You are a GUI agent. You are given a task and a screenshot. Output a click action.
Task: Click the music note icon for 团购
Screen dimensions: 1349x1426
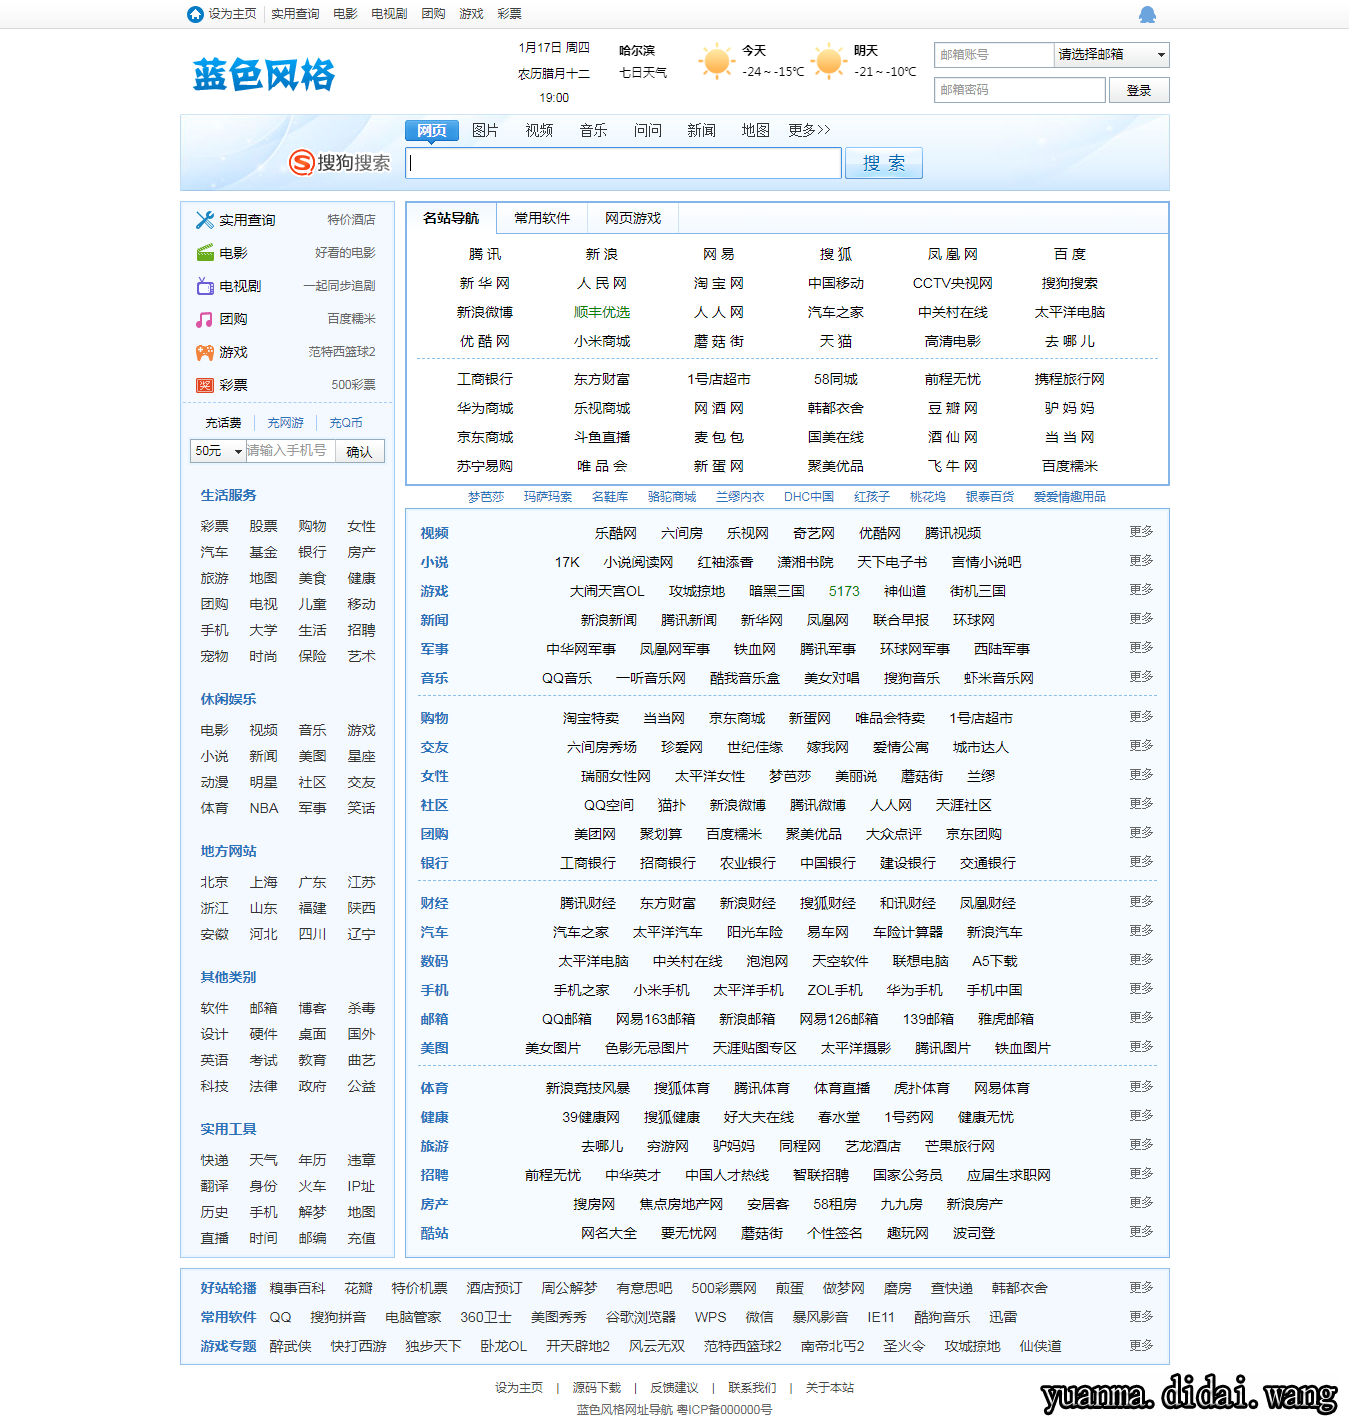pyautogui.click(x=205, y=319)
